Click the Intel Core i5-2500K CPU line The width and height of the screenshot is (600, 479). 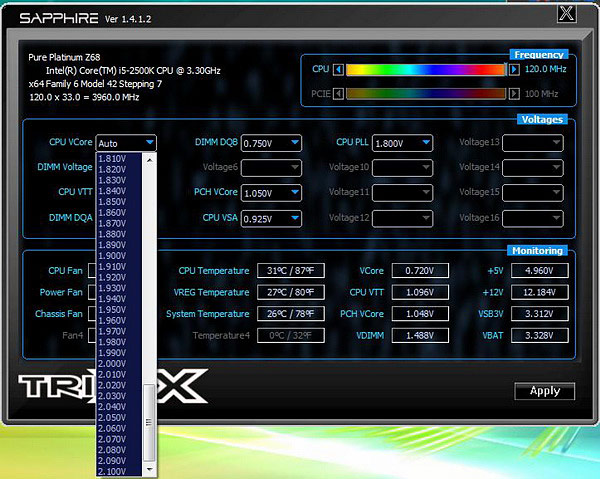[133, 71]
